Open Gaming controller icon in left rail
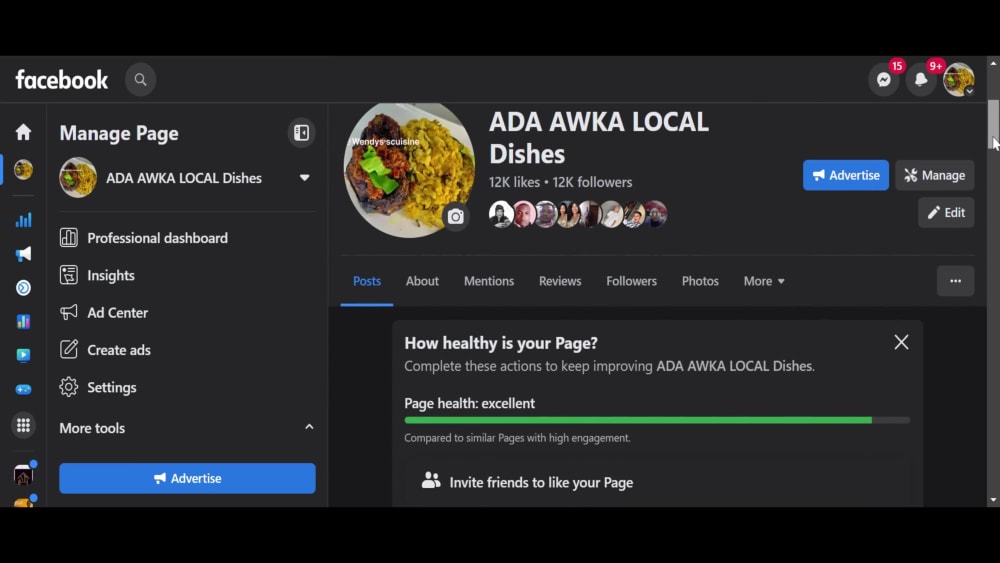1000x563 pixels. (x=24, y=389)
